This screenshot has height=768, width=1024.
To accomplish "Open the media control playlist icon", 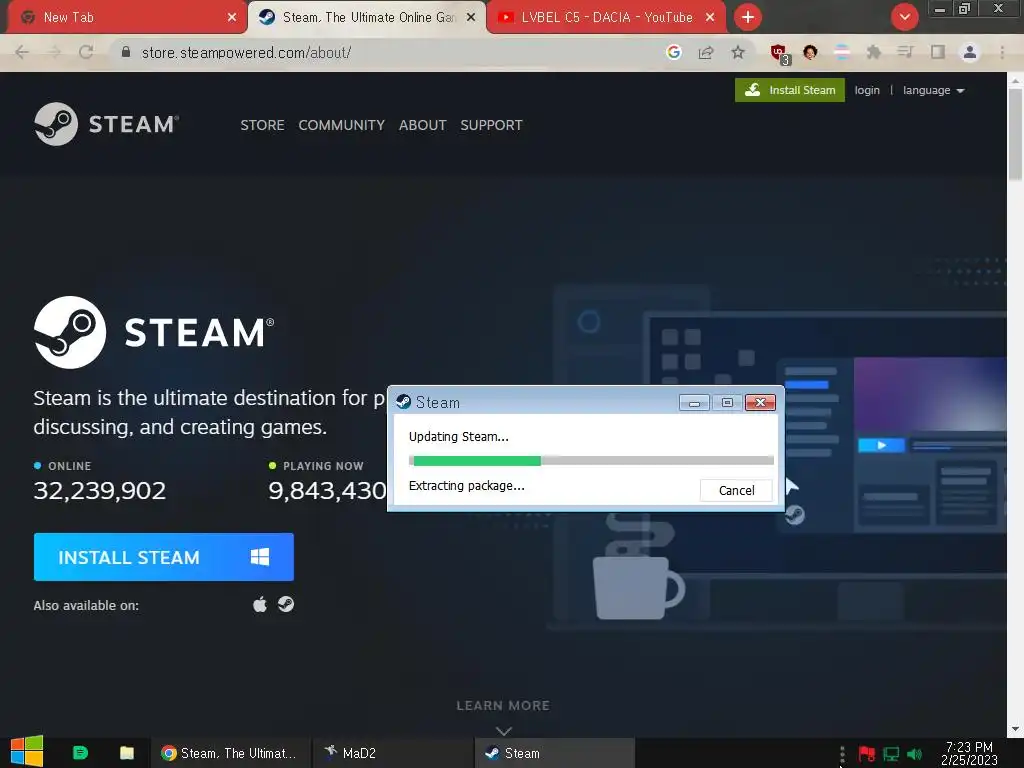I will point(906,52).
